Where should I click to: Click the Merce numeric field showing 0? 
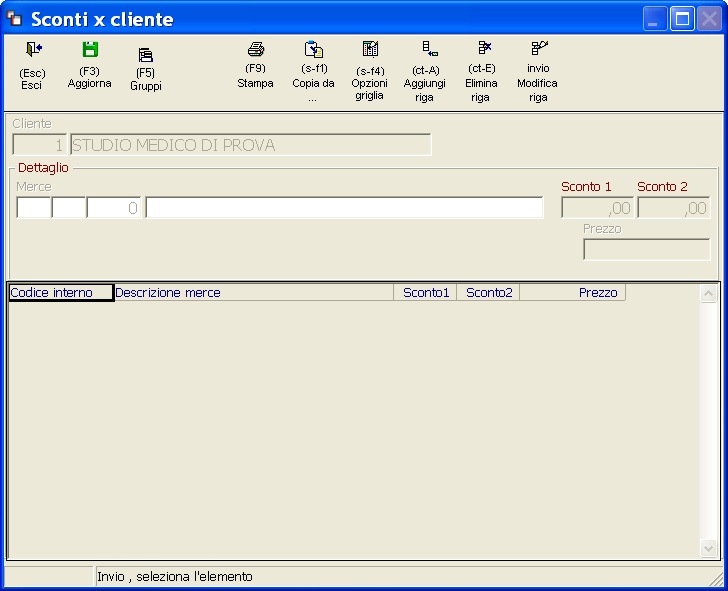[113, 208]
